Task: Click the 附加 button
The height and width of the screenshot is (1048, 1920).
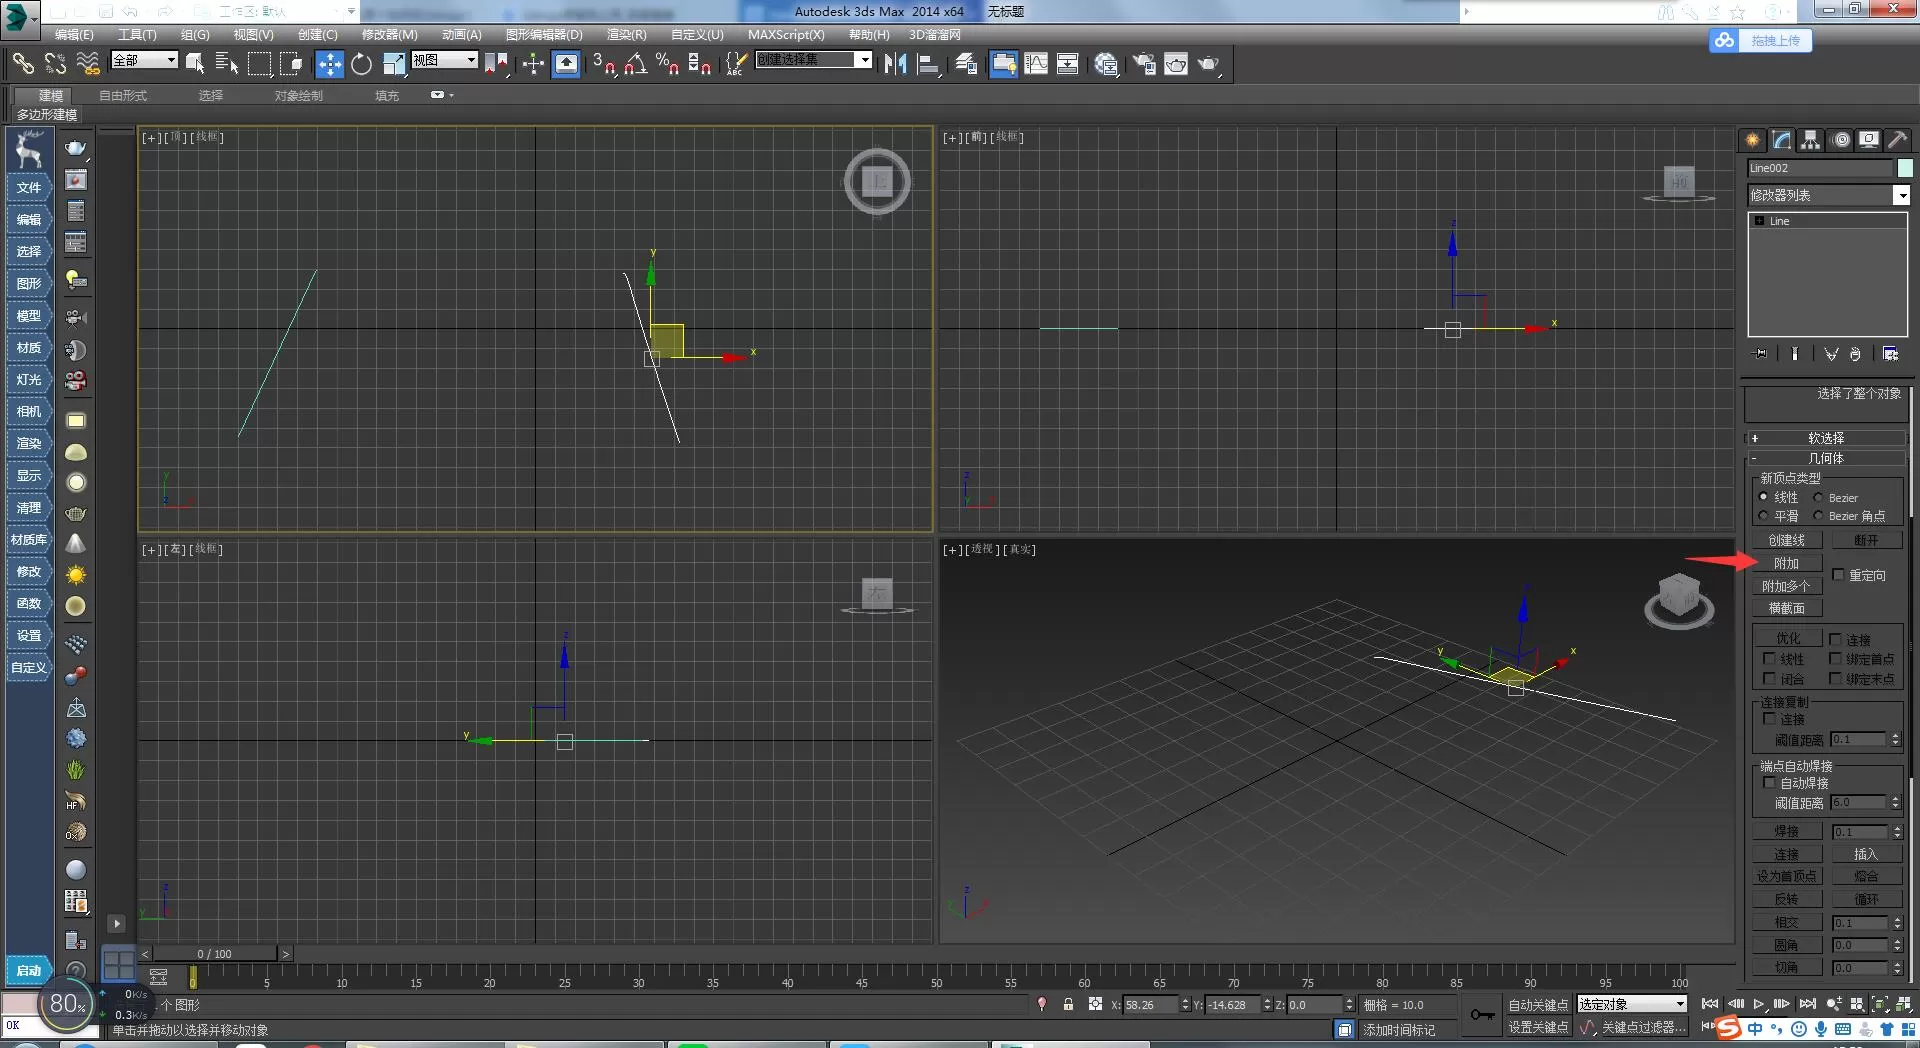Action: click(x=1786, y=563)
